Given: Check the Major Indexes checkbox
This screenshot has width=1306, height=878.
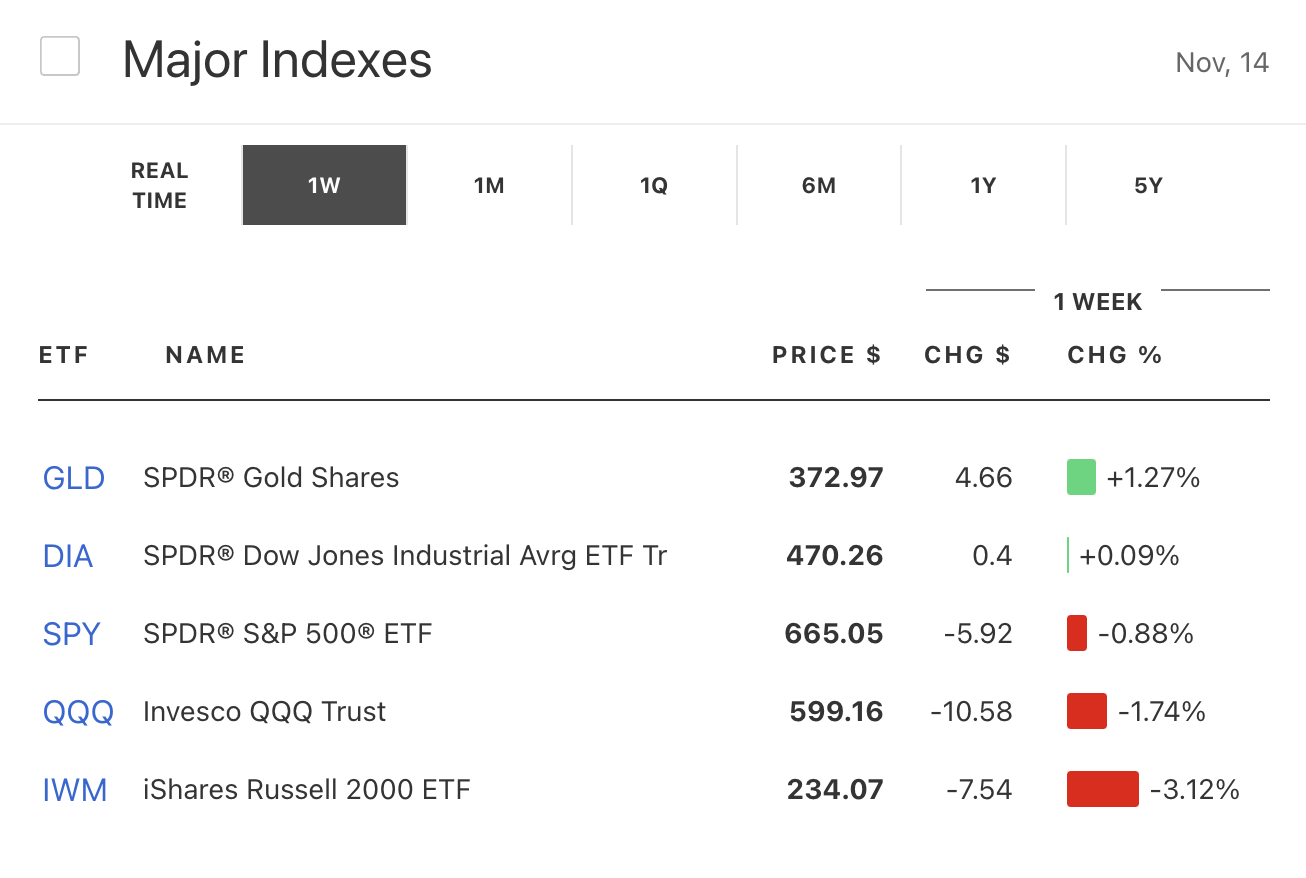Looking at the screenshot, I should (x=60, y=57).
